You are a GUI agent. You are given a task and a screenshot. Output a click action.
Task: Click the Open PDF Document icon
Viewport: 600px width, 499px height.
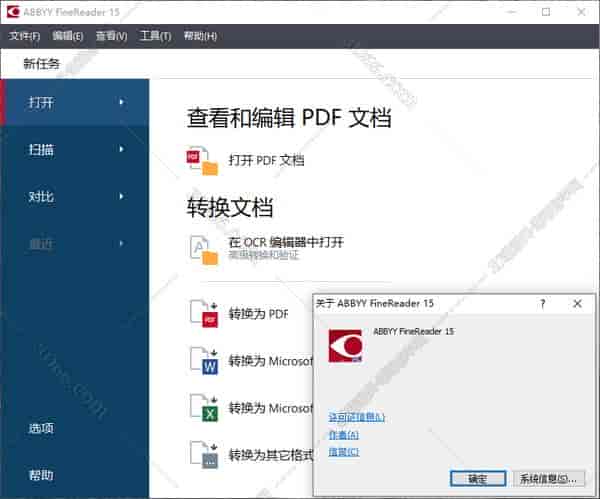coord(203,160)
